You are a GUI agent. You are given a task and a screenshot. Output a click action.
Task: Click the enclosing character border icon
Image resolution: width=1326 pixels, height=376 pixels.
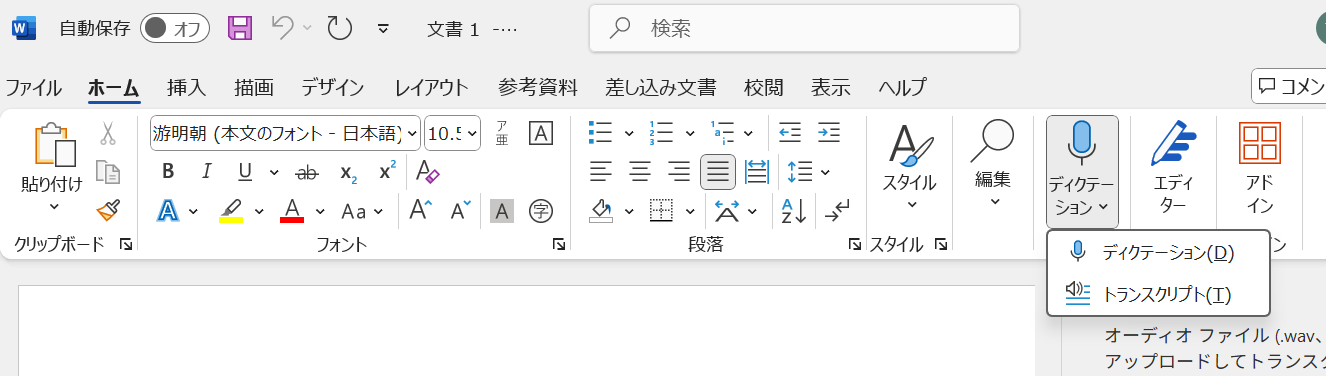tap(540, 133)
